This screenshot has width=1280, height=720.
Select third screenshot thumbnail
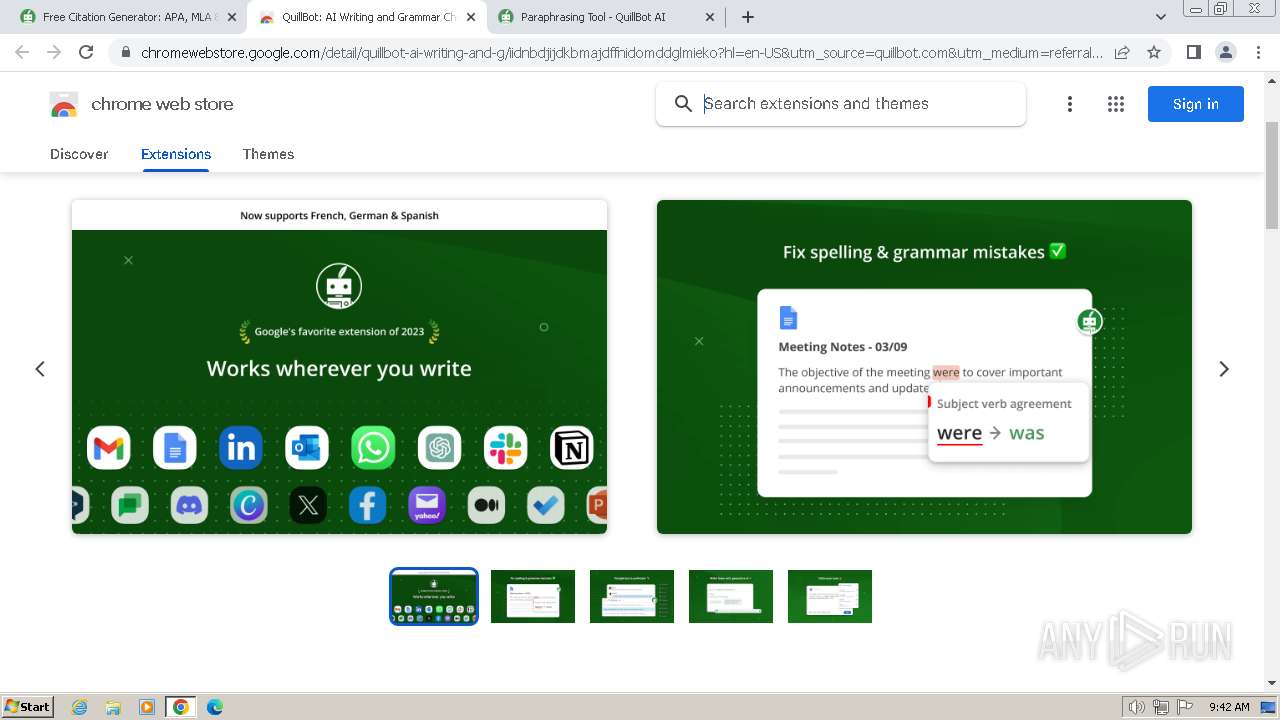tap(632, 596)
